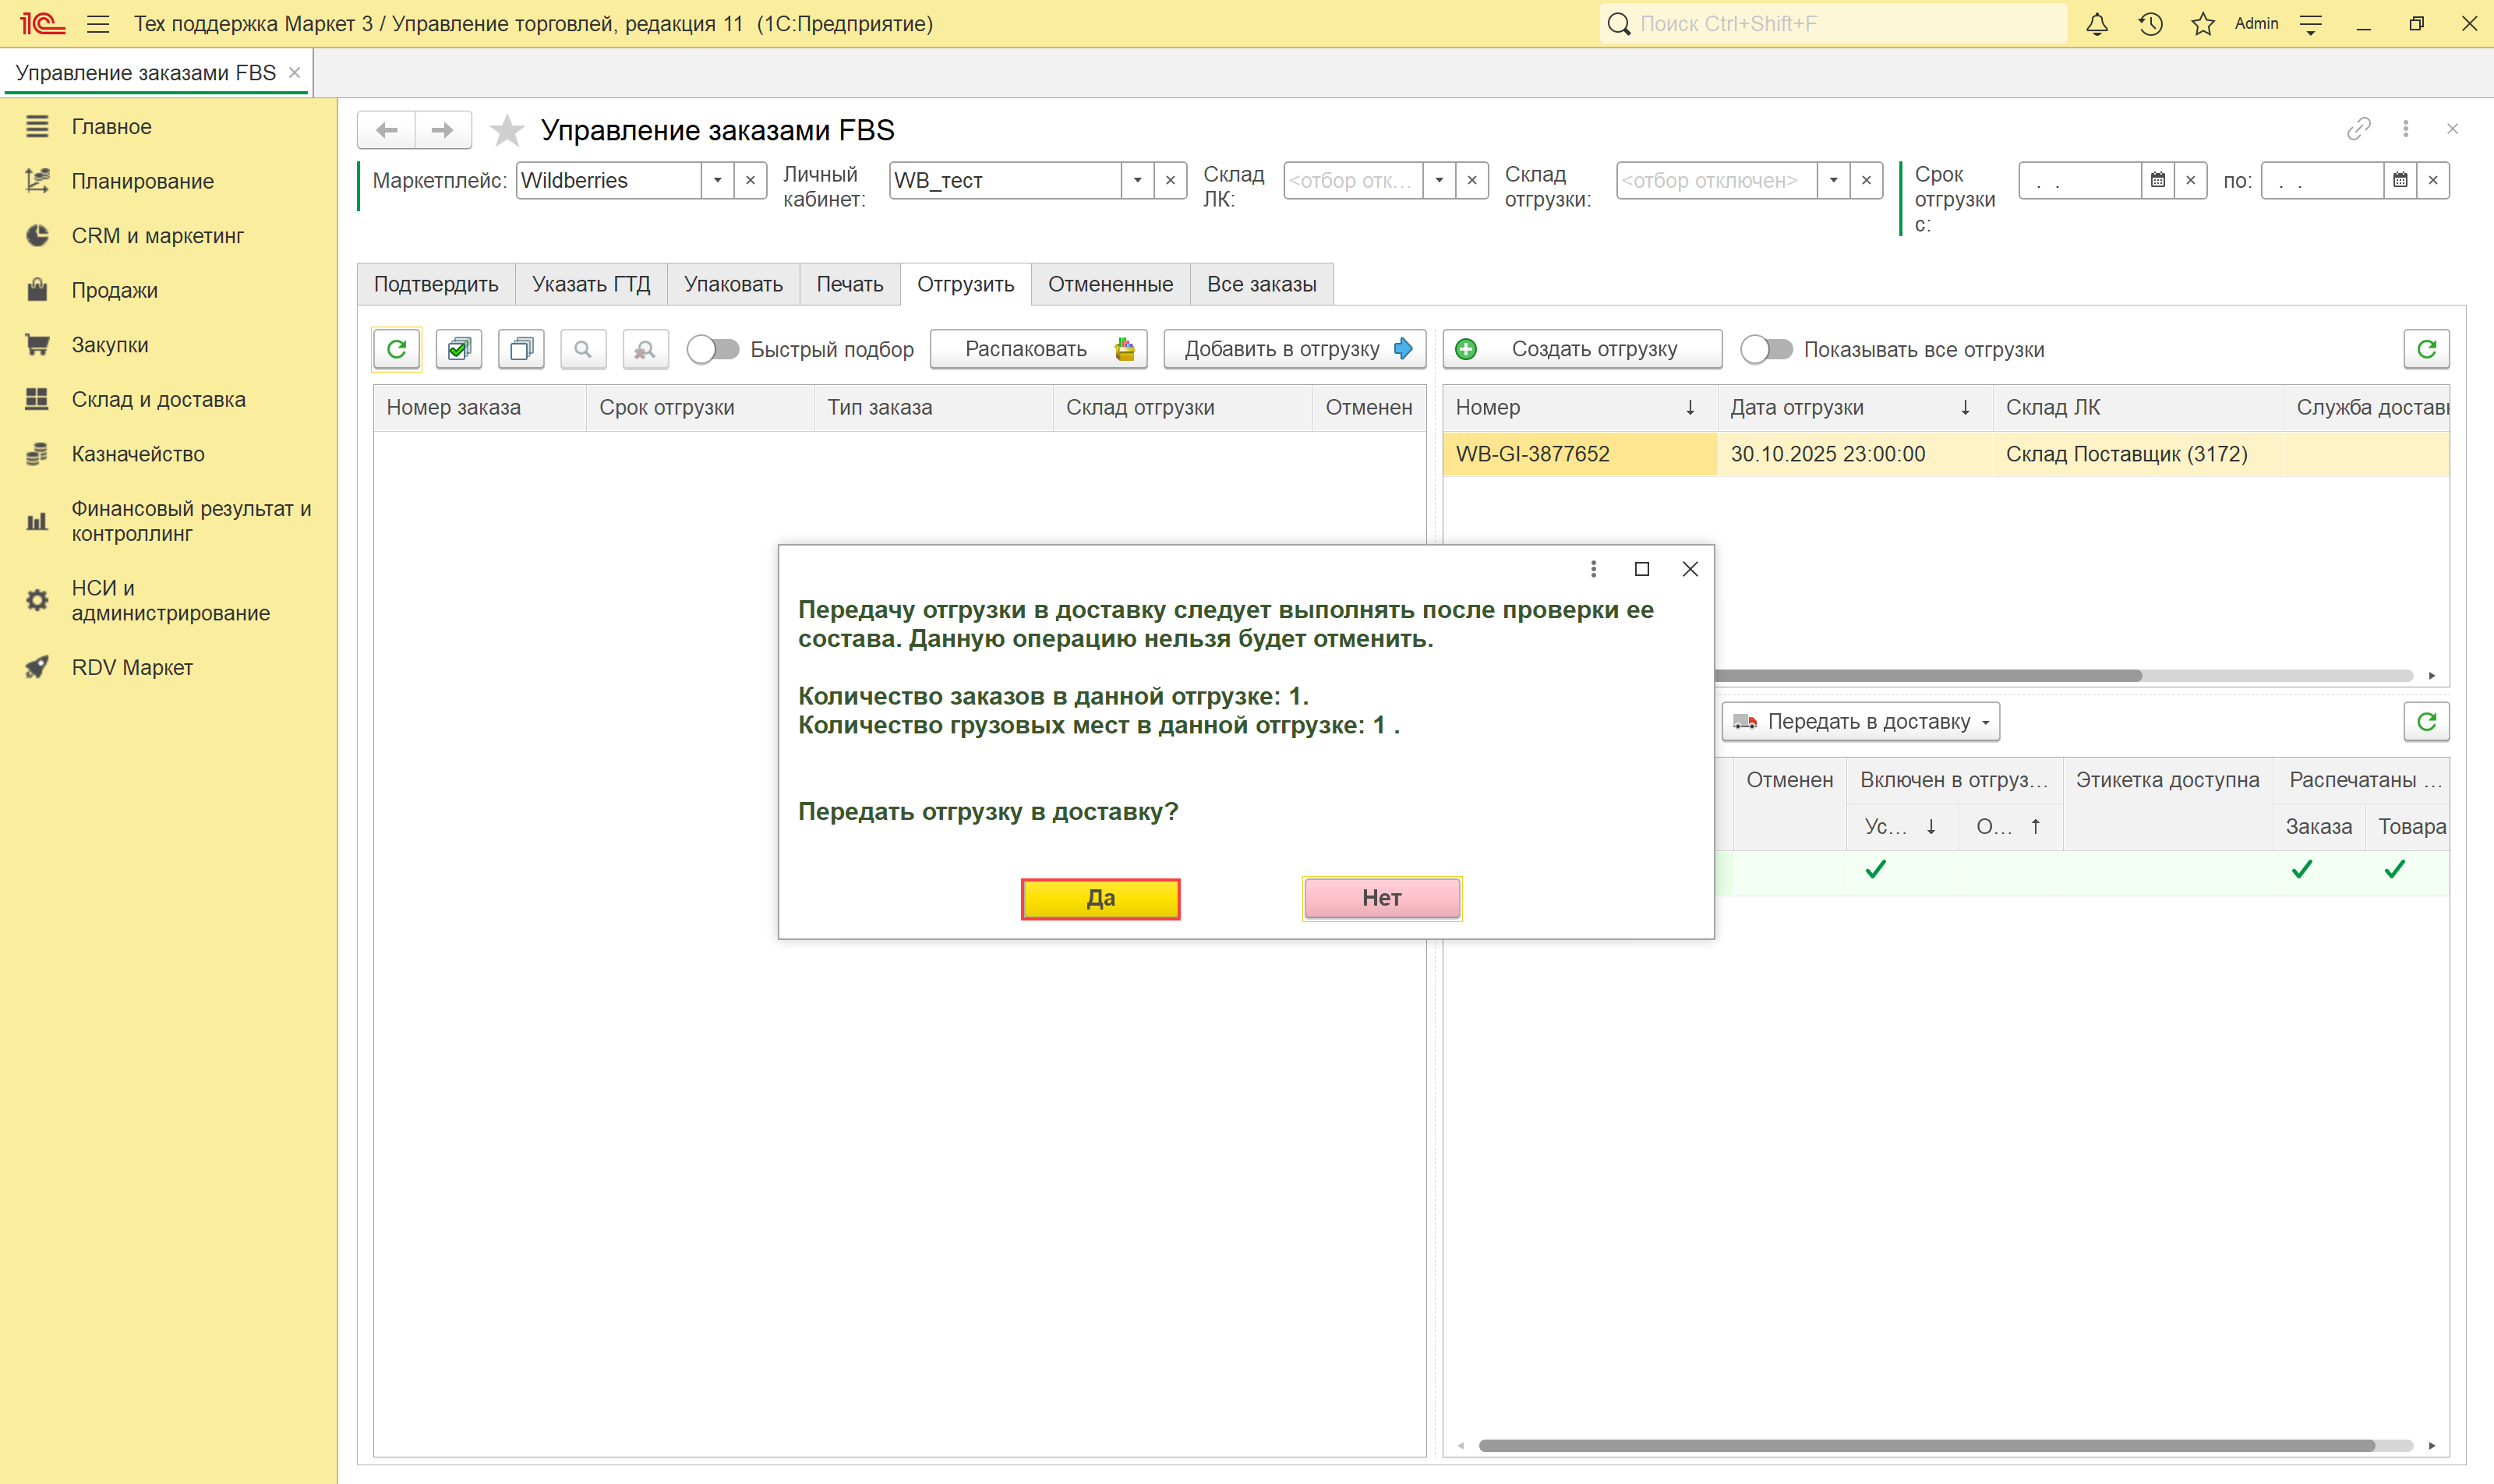The height and width of the screenshot is (1484, 2494).
Task: Open the history clock icon
Action: coord(2150,24)
